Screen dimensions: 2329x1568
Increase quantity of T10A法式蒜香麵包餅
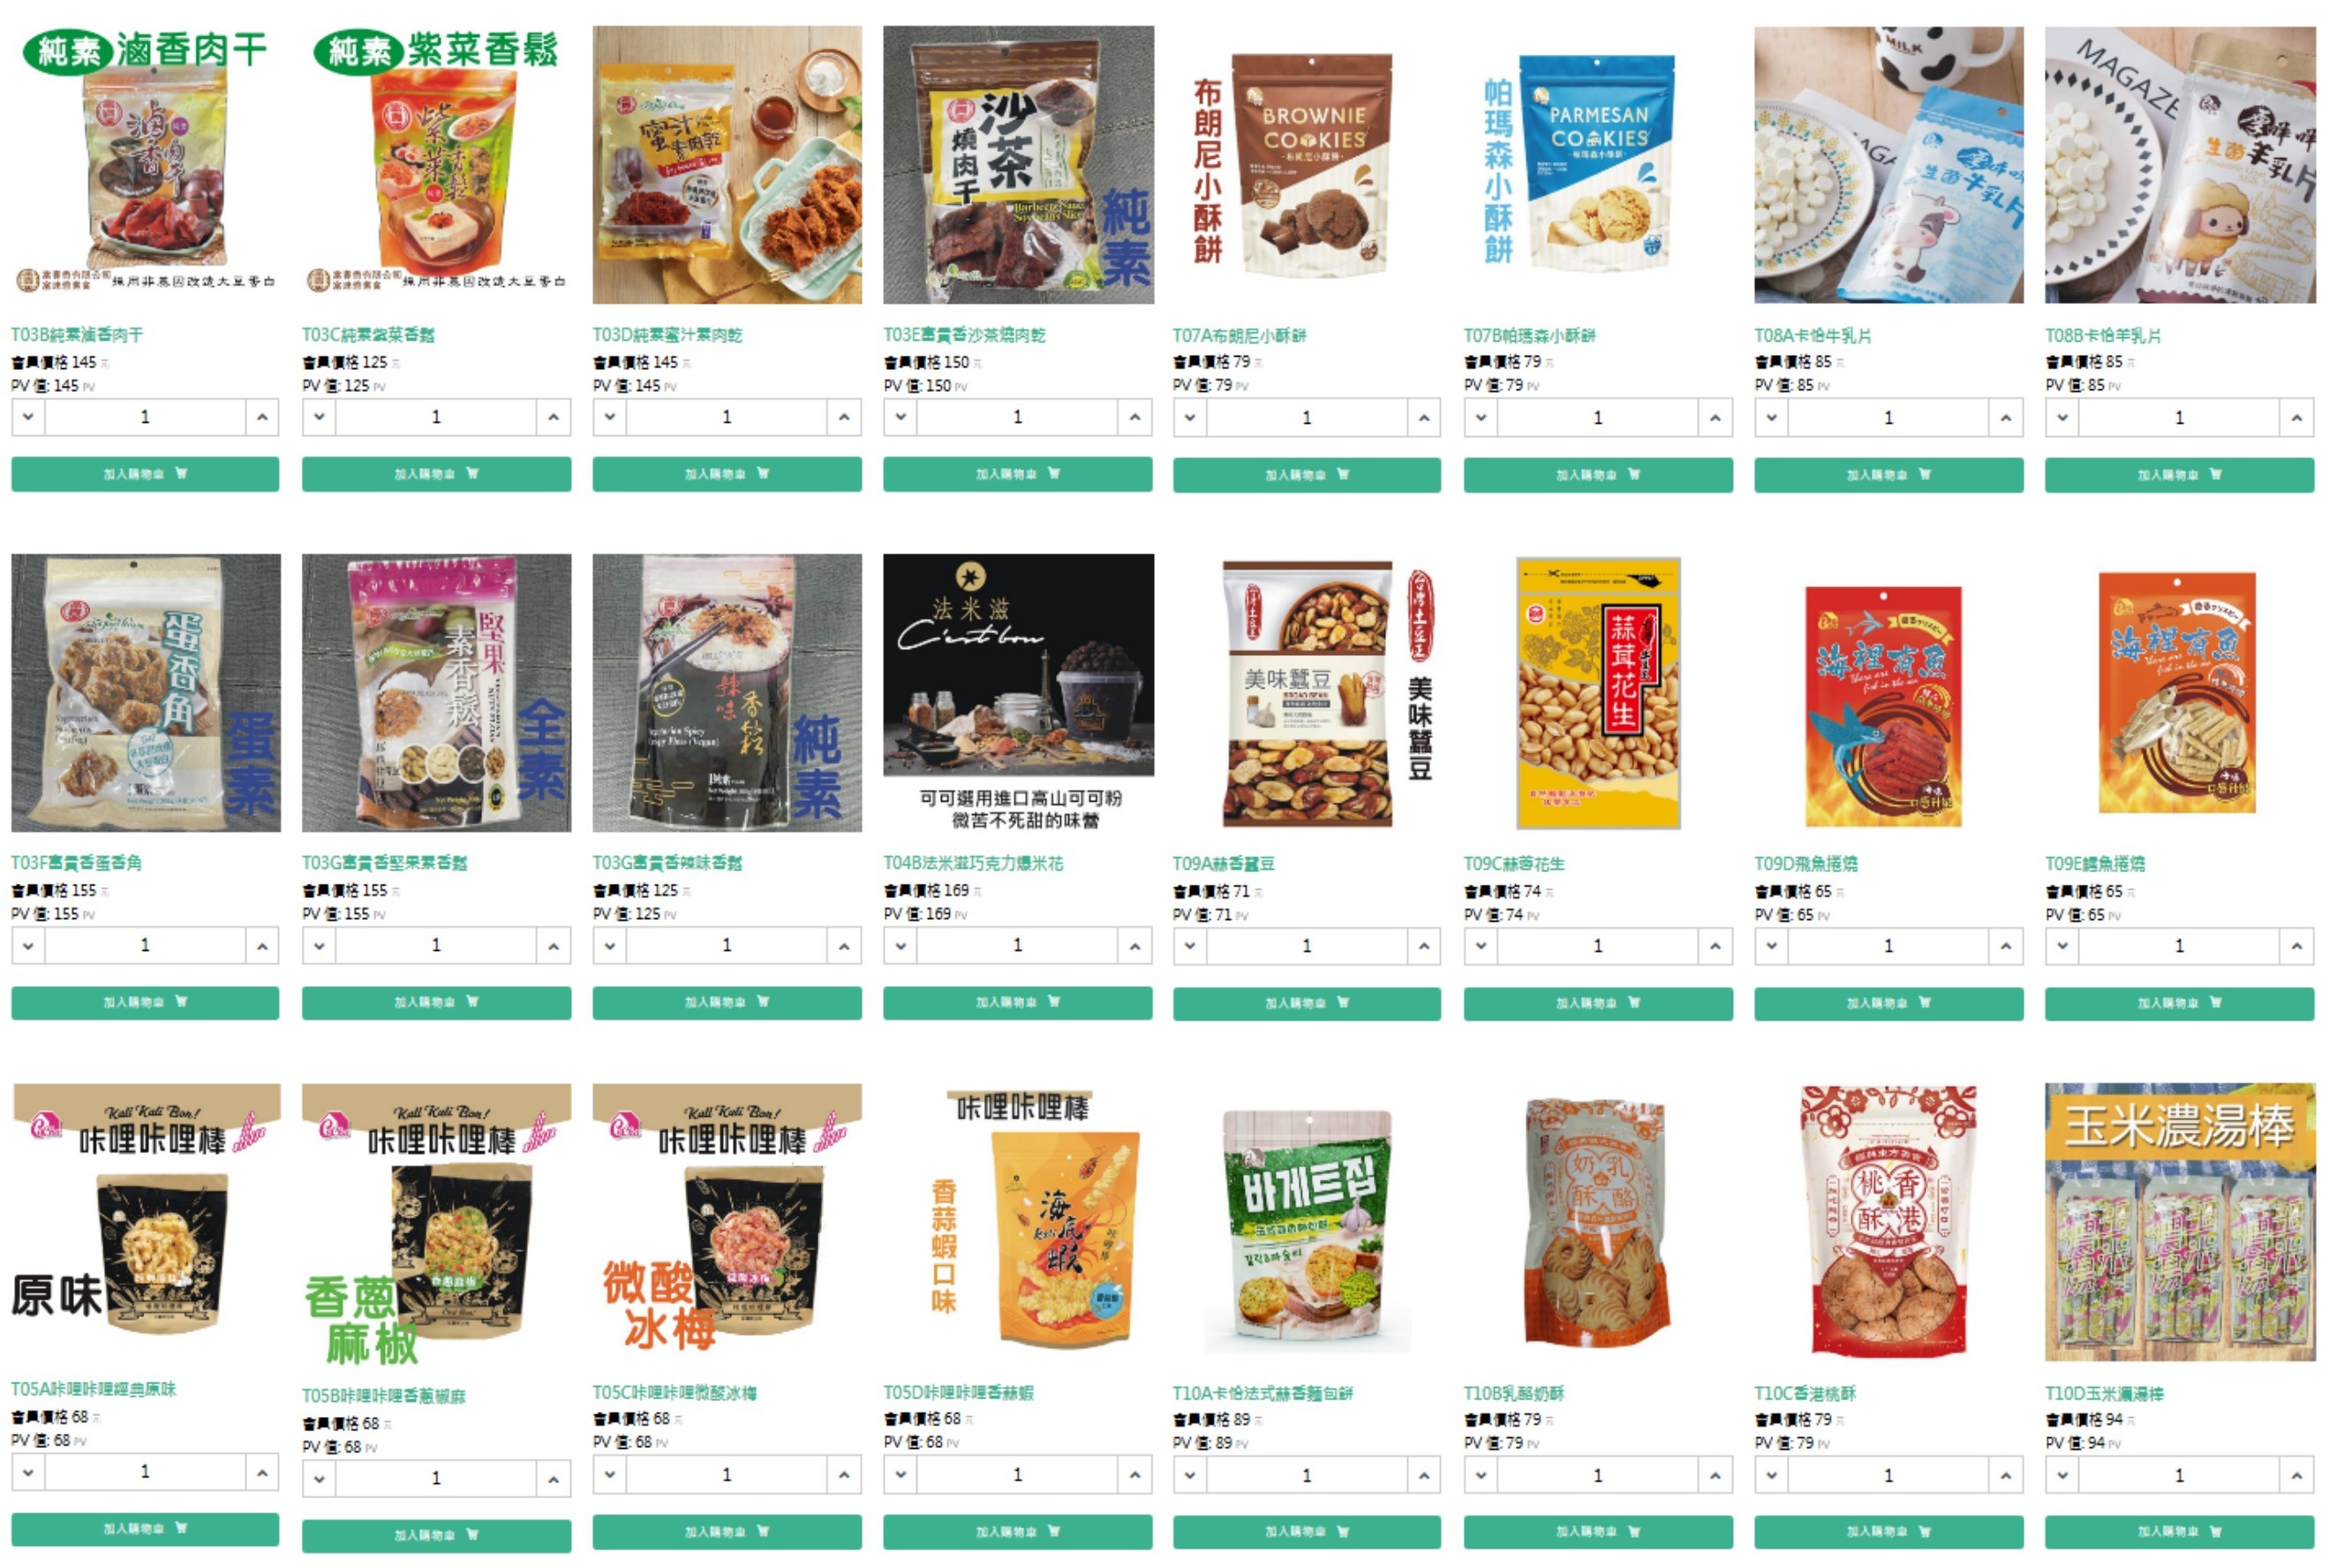point(1423,1476)
